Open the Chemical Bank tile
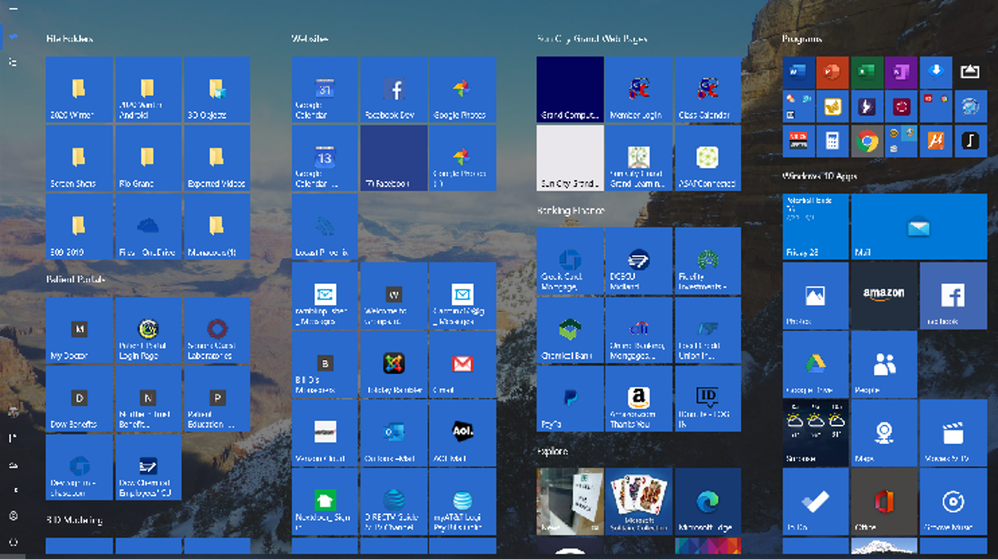998x560 pixels. point(570,330)
